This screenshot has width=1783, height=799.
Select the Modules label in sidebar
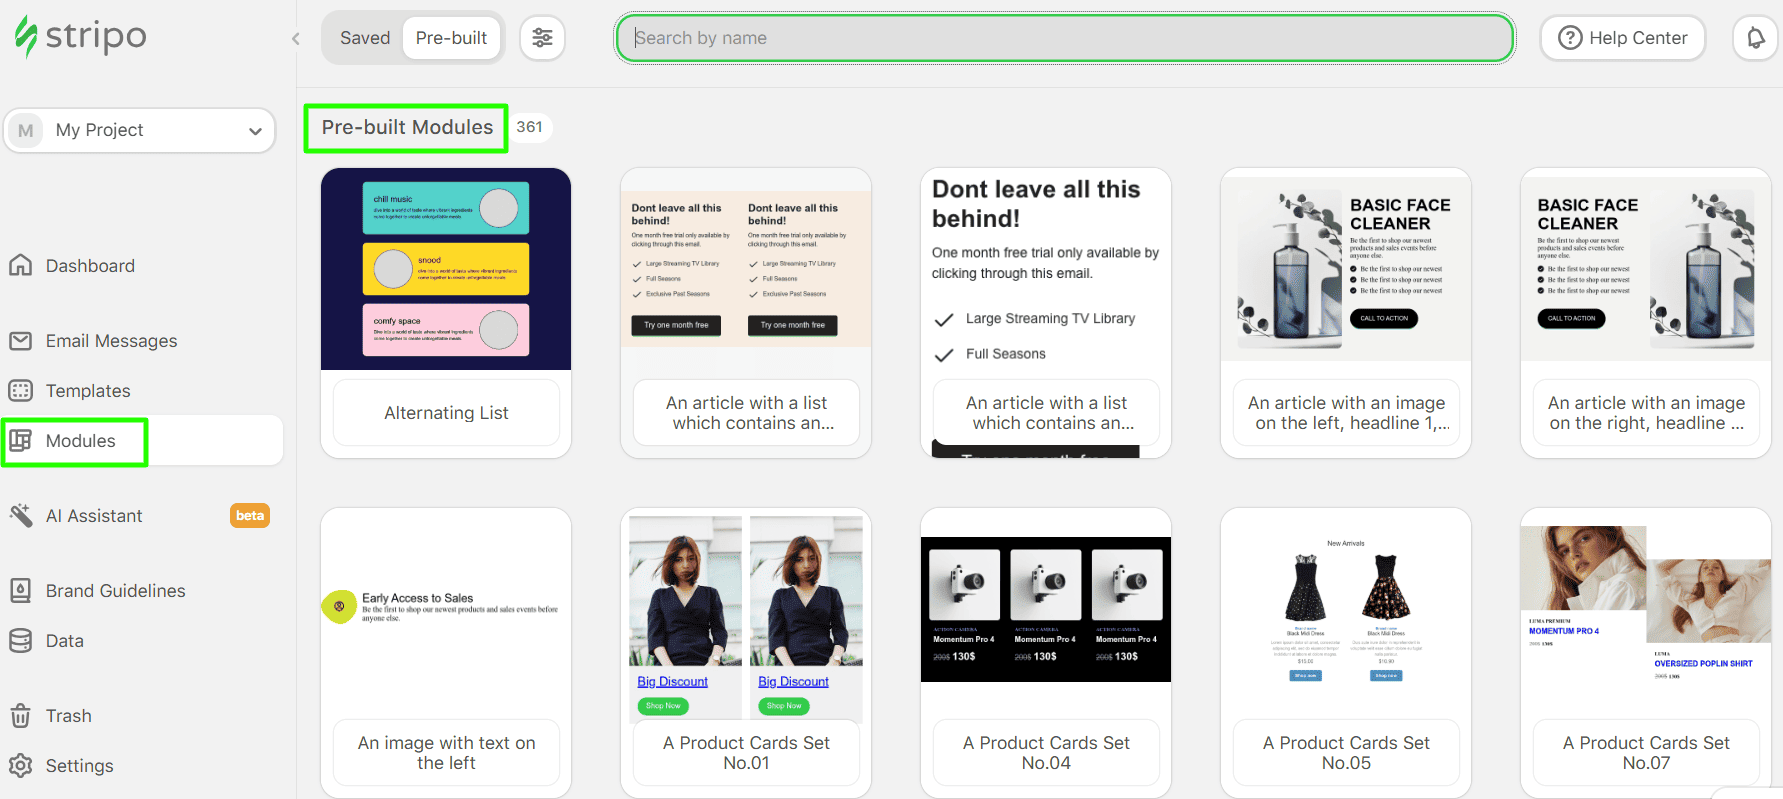click(81, 441)
